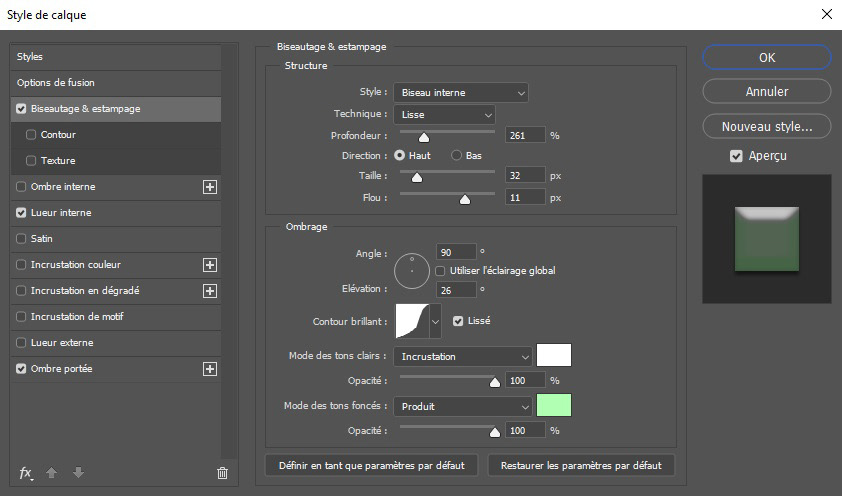The width and height of the screenshot is (842, 496).
Task: Click the Profondeur value field 261
Action: pyautogui.click(x=525, y=135)
